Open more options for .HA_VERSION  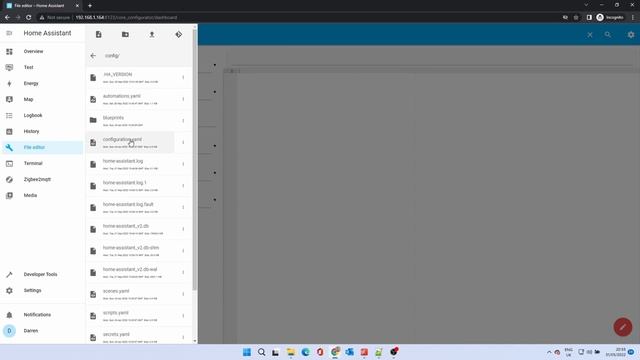pos(183,78)
